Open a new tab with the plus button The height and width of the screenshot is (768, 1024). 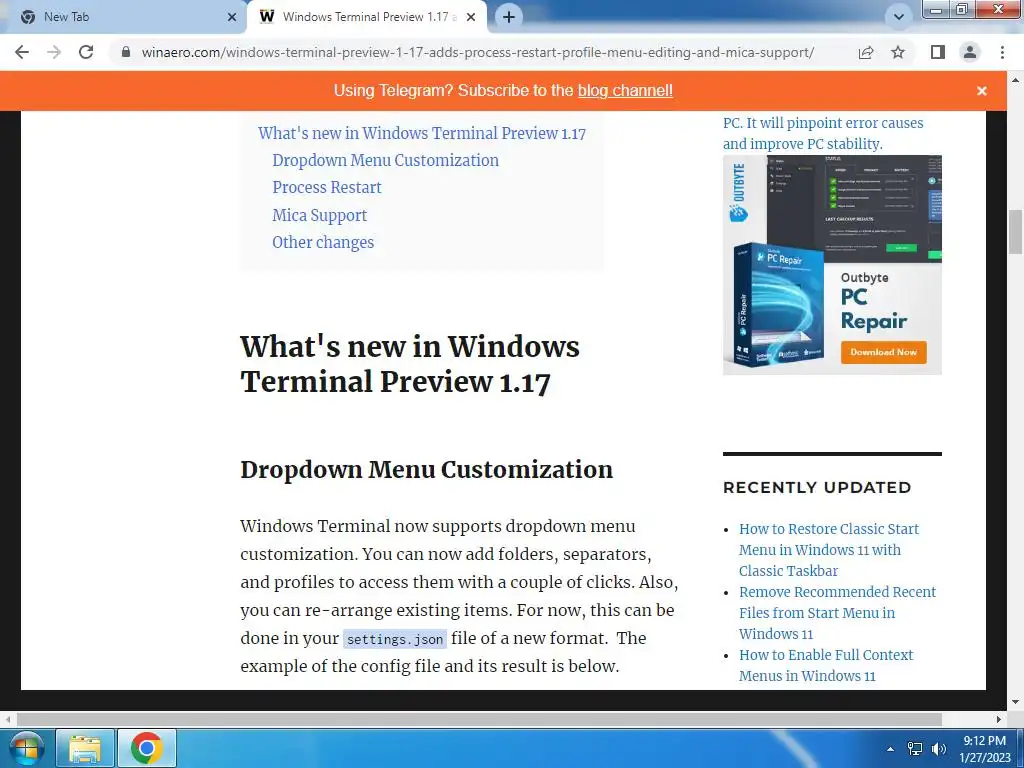click(x=509, y=17)
